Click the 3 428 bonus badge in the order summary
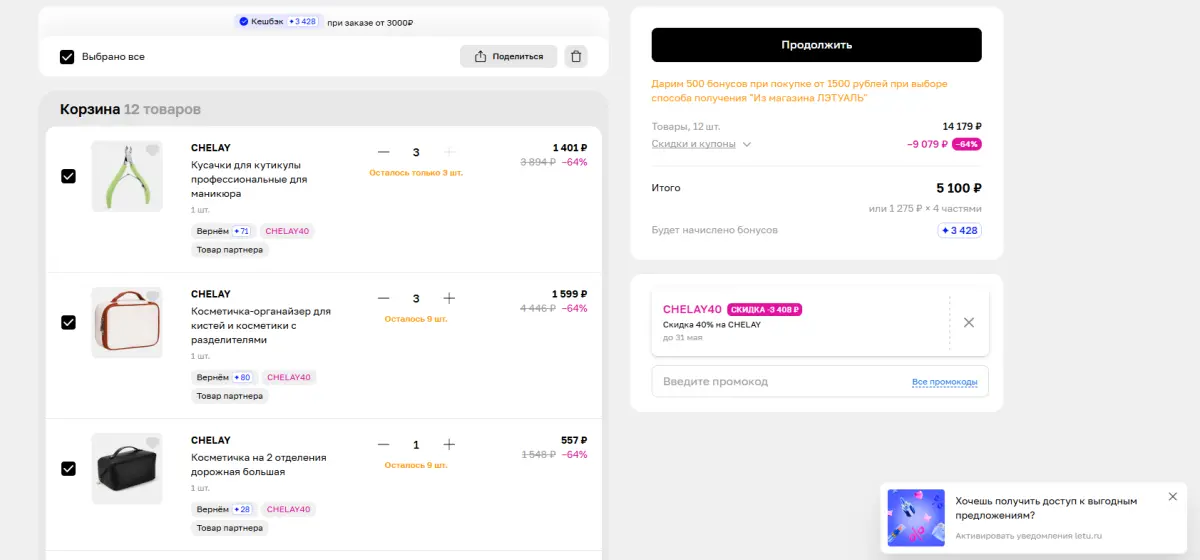Image resolution: width=1200 pixels, height=560 pixels. [x=959, y=230]
